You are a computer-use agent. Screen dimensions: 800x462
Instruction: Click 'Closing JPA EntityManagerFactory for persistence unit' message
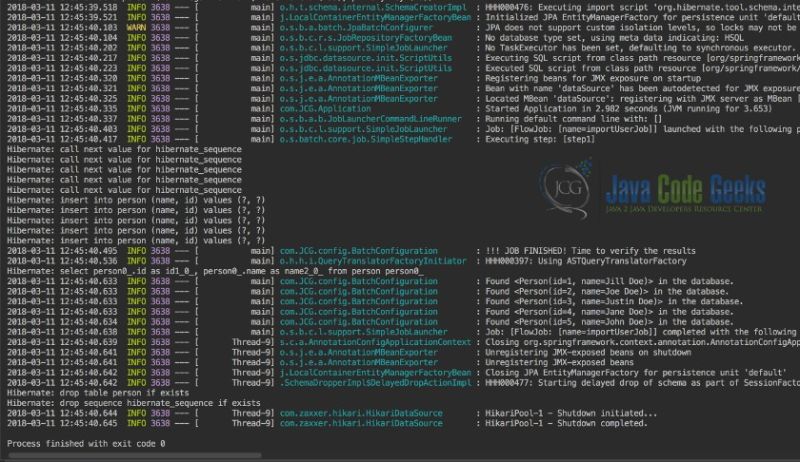[x=635, y=373]
